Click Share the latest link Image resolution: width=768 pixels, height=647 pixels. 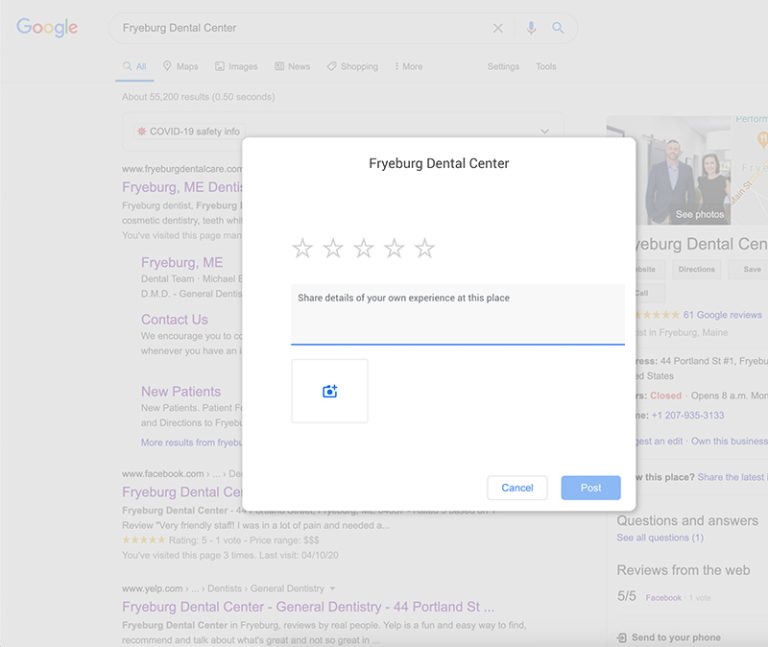(732, 477)
